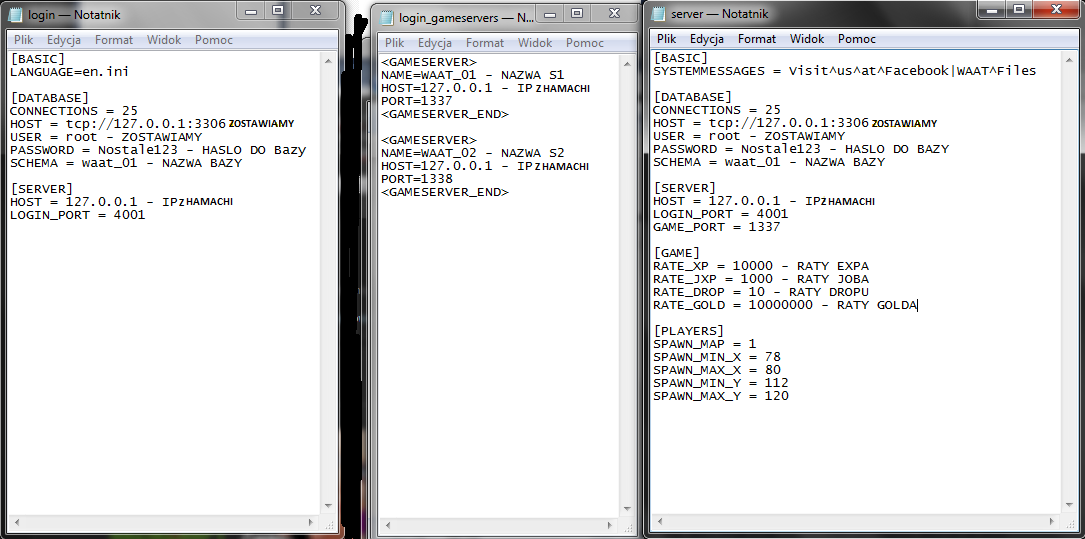The height and width of the screenshot is (539, 1085).
Task: Minimize the login Notatnik window
Action: (x=252, y=10)
